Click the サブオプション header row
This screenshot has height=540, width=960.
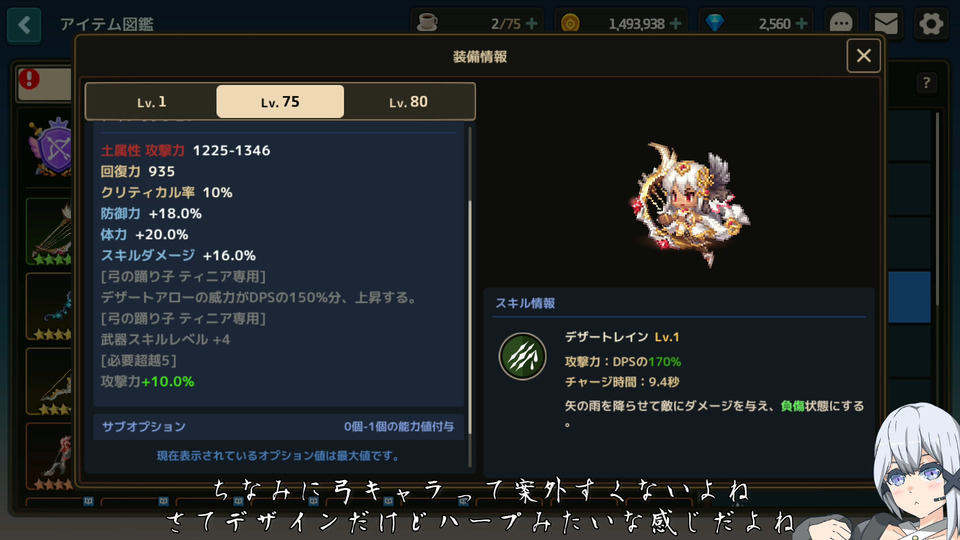(x=279, y=427)
